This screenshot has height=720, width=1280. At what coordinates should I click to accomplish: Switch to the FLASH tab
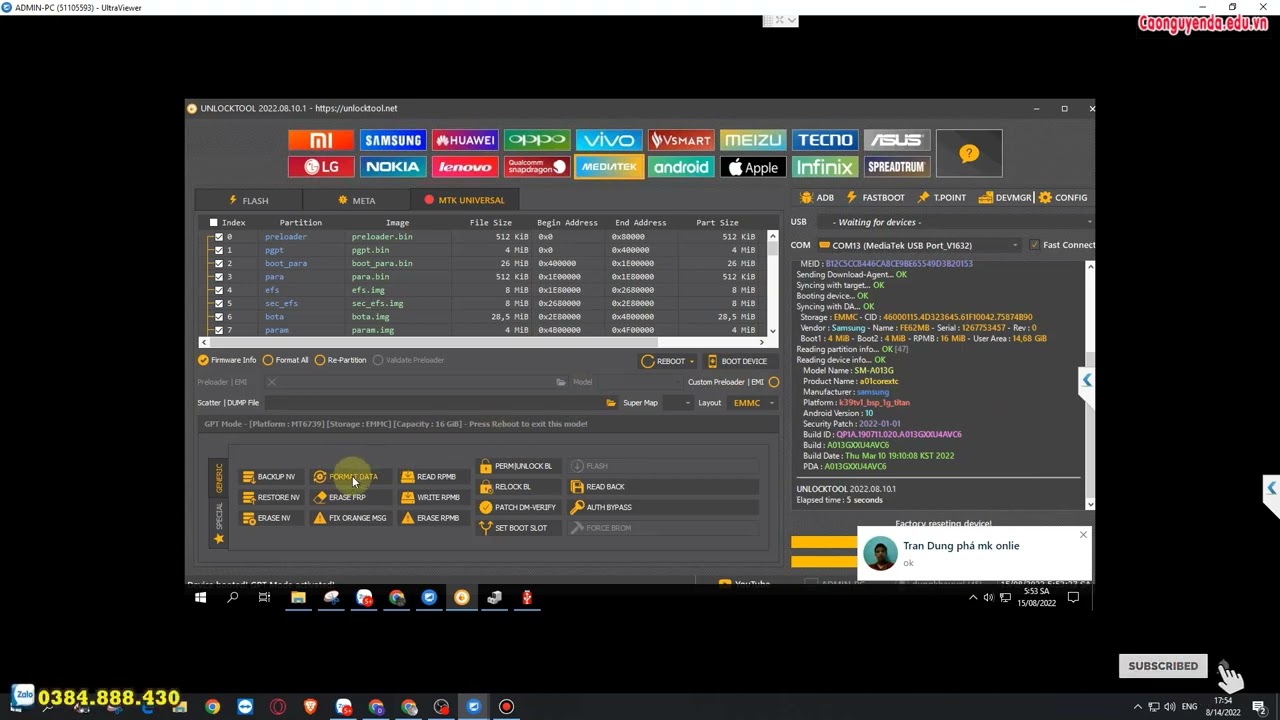point(248,200)
